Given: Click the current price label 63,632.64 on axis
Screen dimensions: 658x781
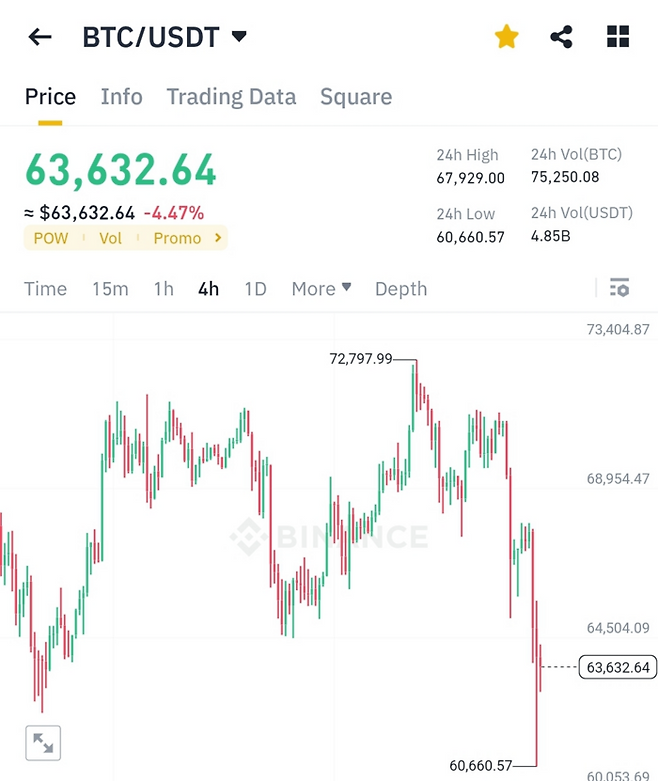Looking at the screenshot, I should [x=619, y=667].
